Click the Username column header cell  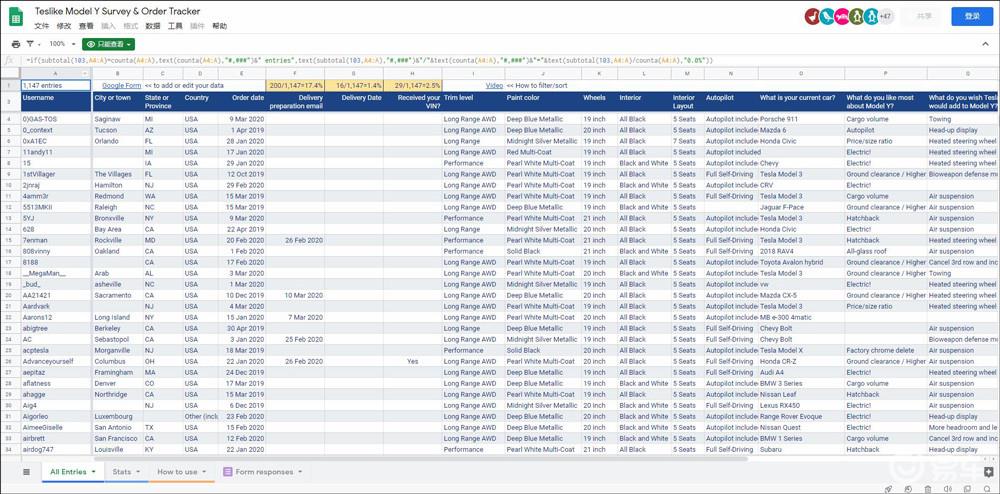pos(56,102)
